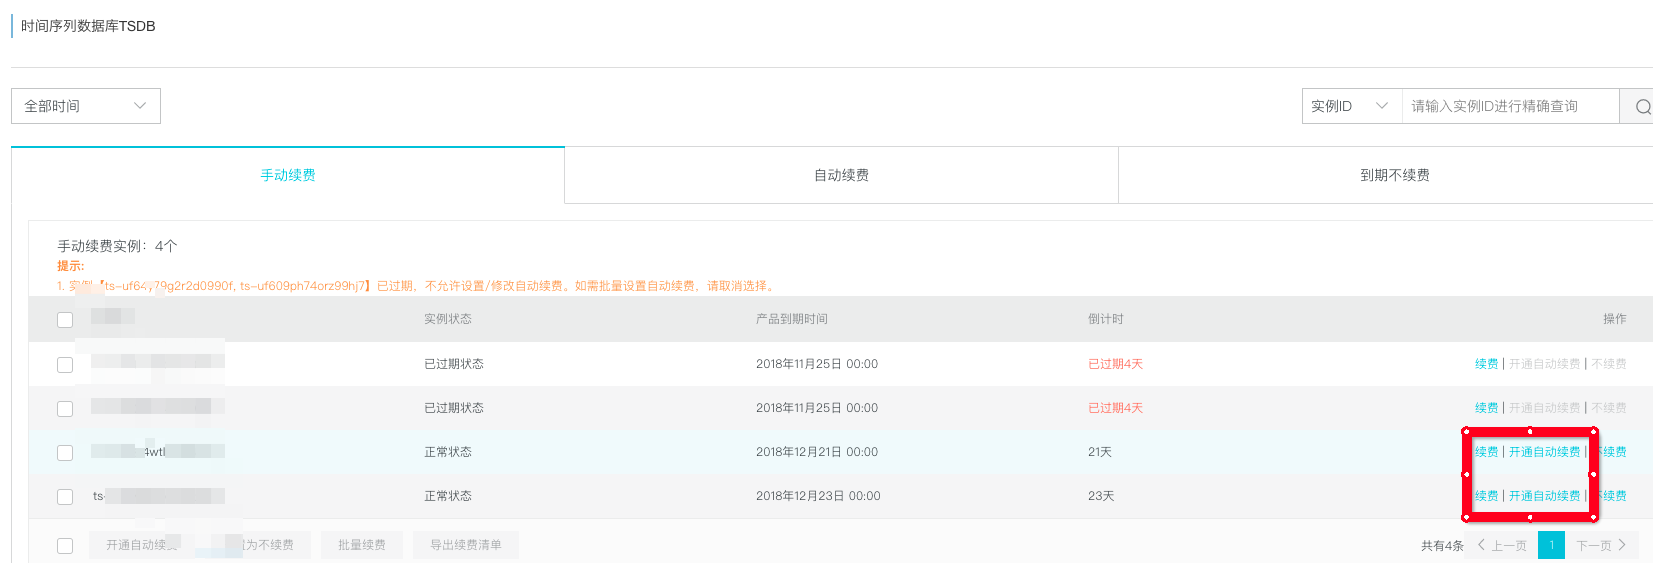Click the 实例状态 column header
Viewport: 1653px width, 563px height.
click(447, 319)
